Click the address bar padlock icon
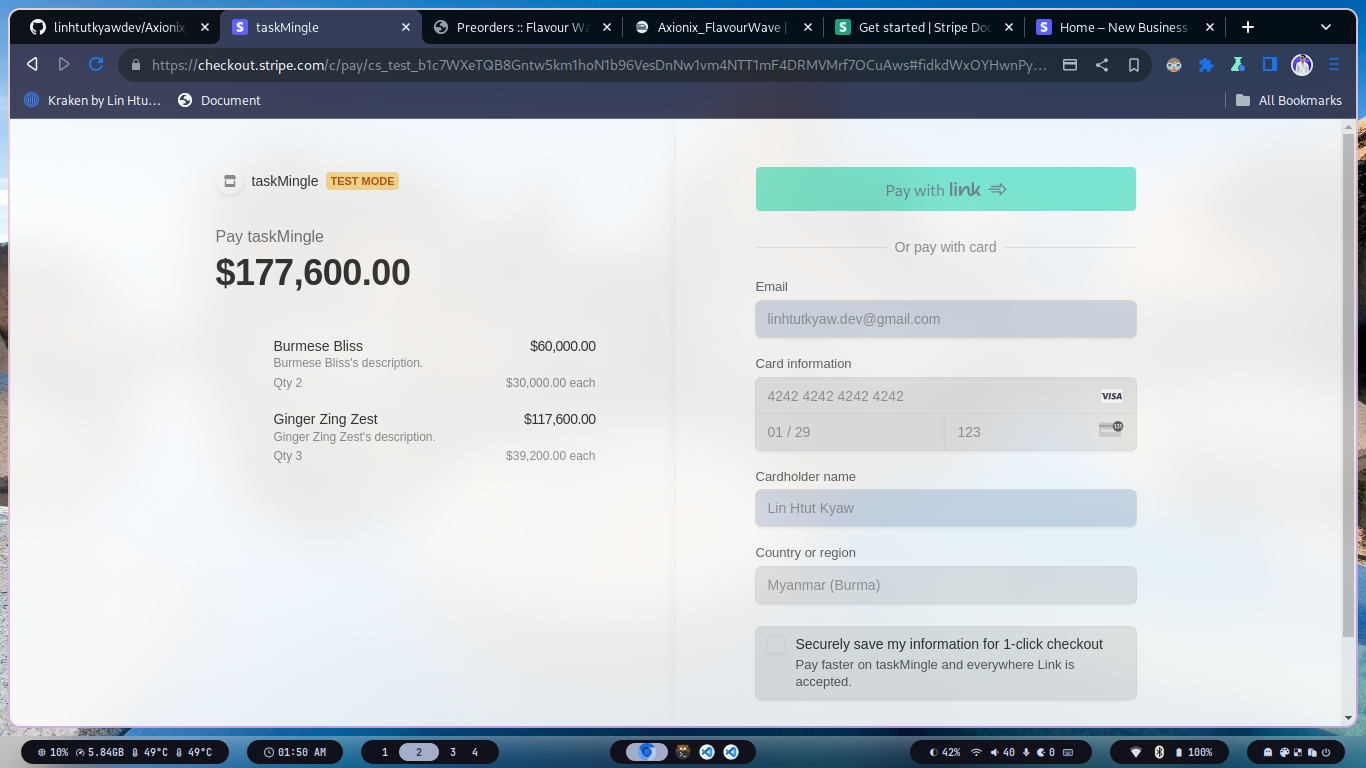The width and height of the screenshot is (1366, 768). point(136,65)
